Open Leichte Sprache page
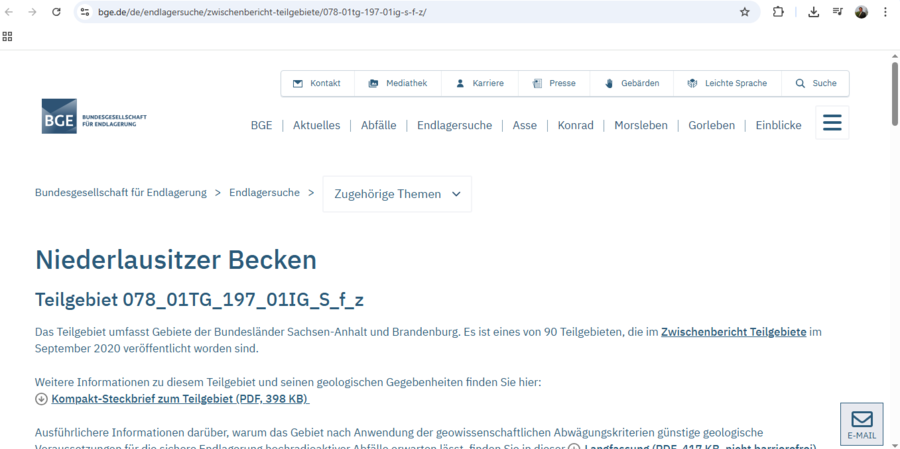The width and height of the screenshot is (900, 449). (727, 83)
